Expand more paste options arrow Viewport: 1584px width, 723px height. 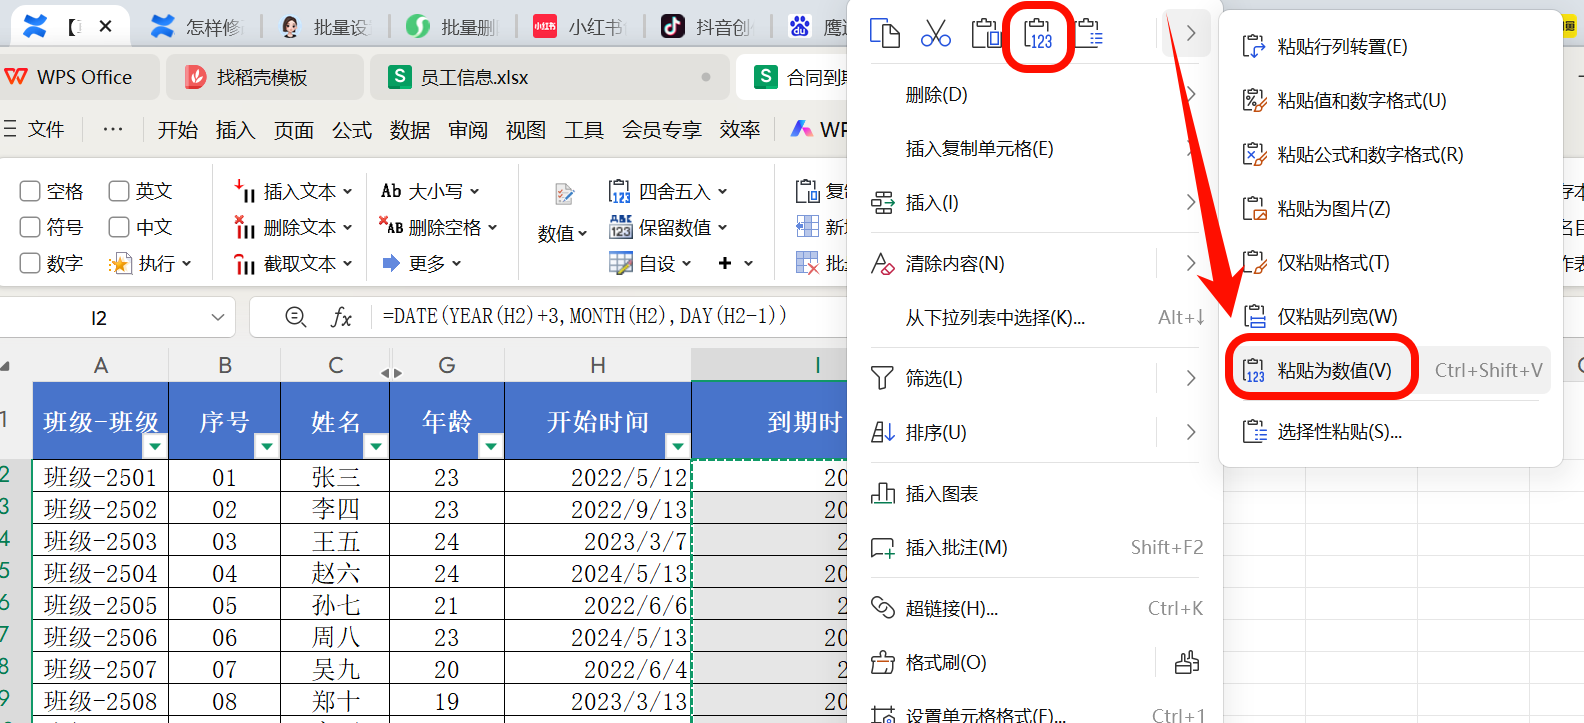click(x=1191, y=34)
